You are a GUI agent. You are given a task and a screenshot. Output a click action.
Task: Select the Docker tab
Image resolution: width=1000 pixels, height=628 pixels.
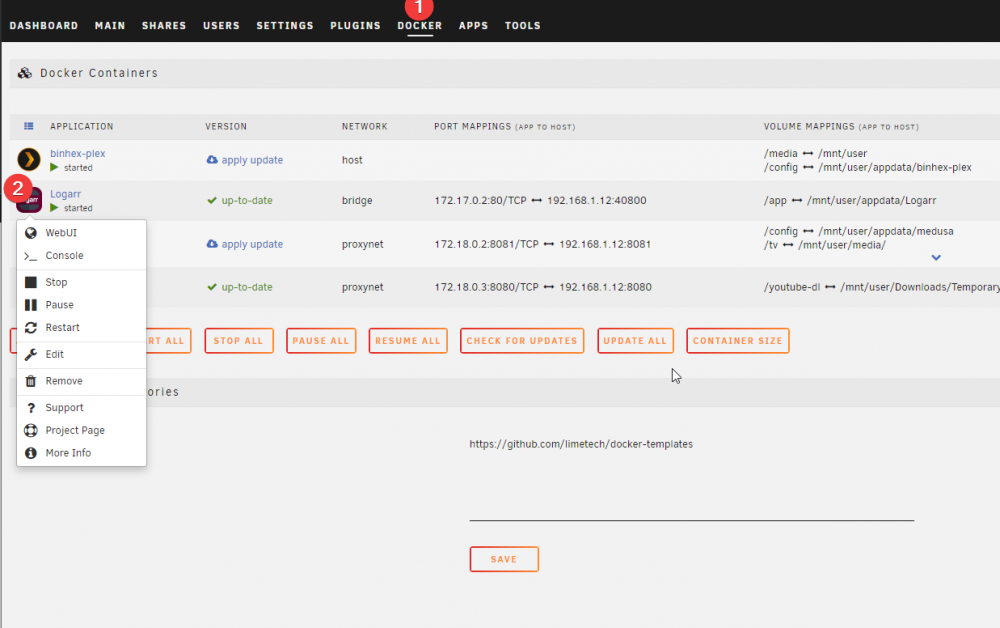420,26
